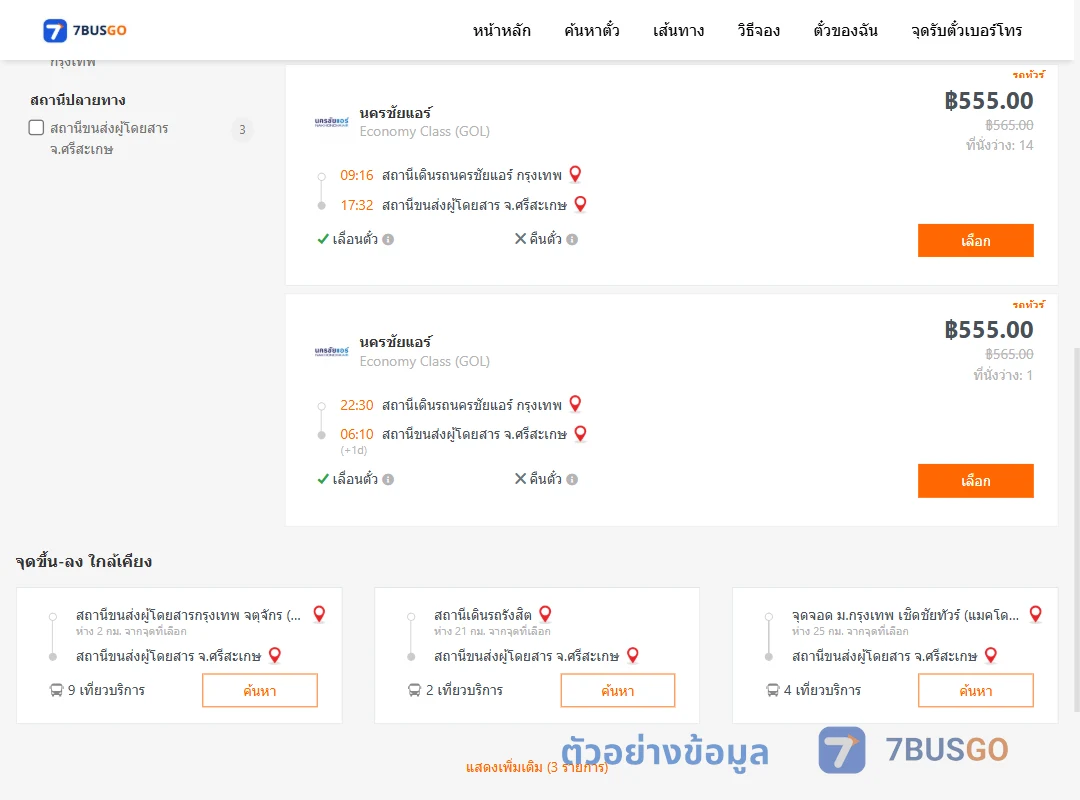Select the 22:30 trip with เลือก button
Image resolution: width=1080 pixels, height=800 pixels.
pos(975,480)
